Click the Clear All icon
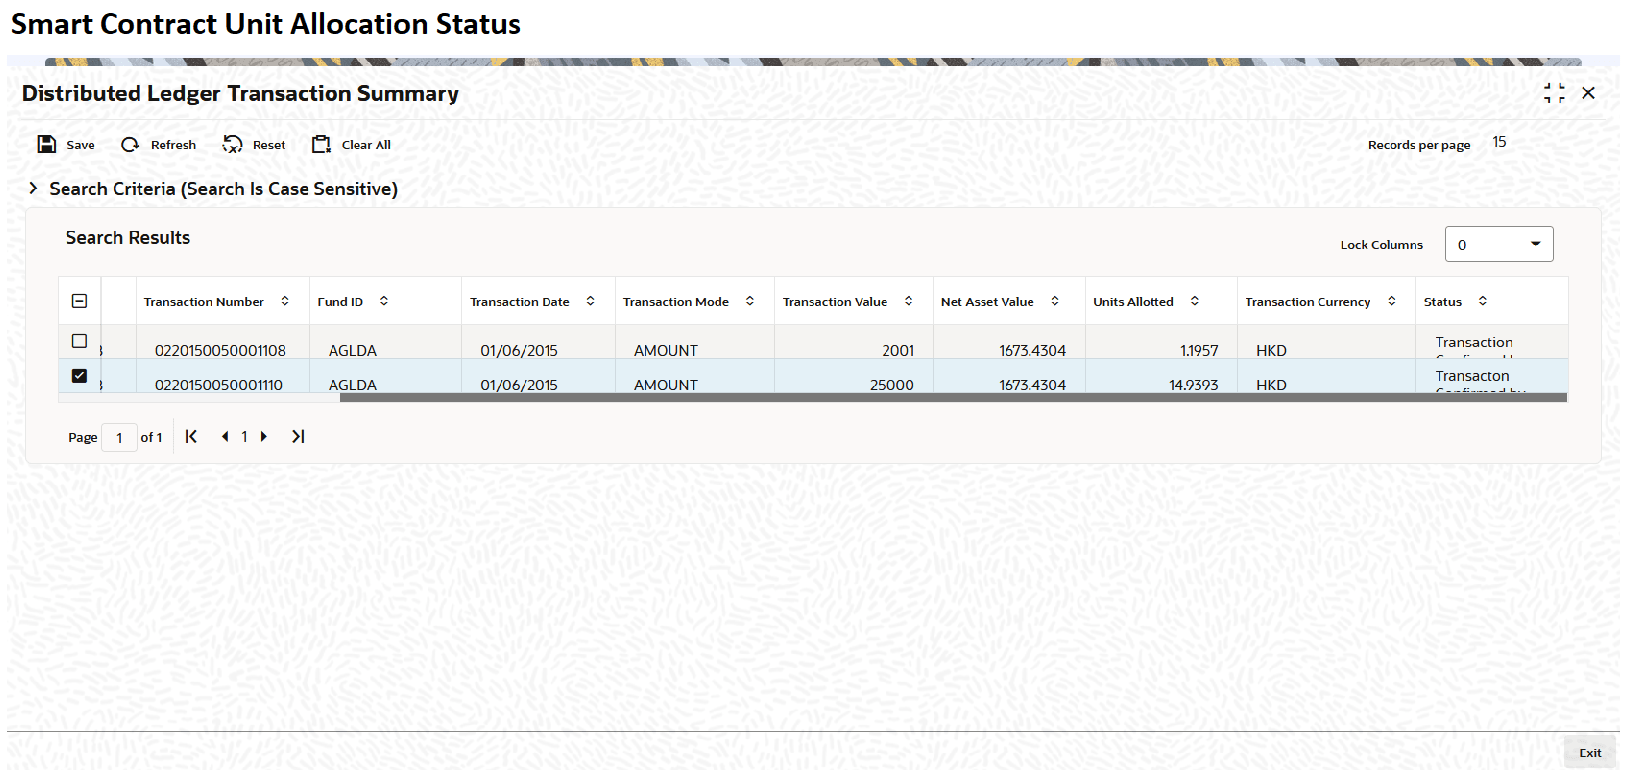 coord(321,144)
